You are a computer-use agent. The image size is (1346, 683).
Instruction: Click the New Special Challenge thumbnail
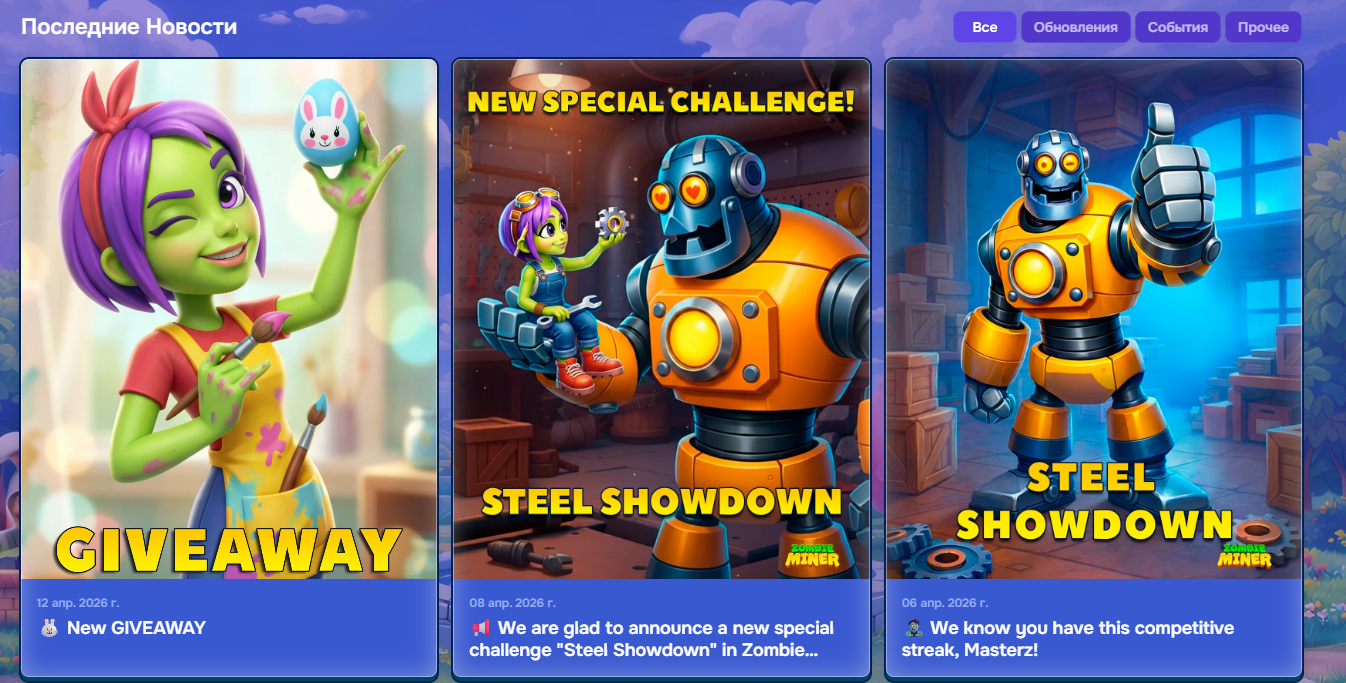click(661, 319)
